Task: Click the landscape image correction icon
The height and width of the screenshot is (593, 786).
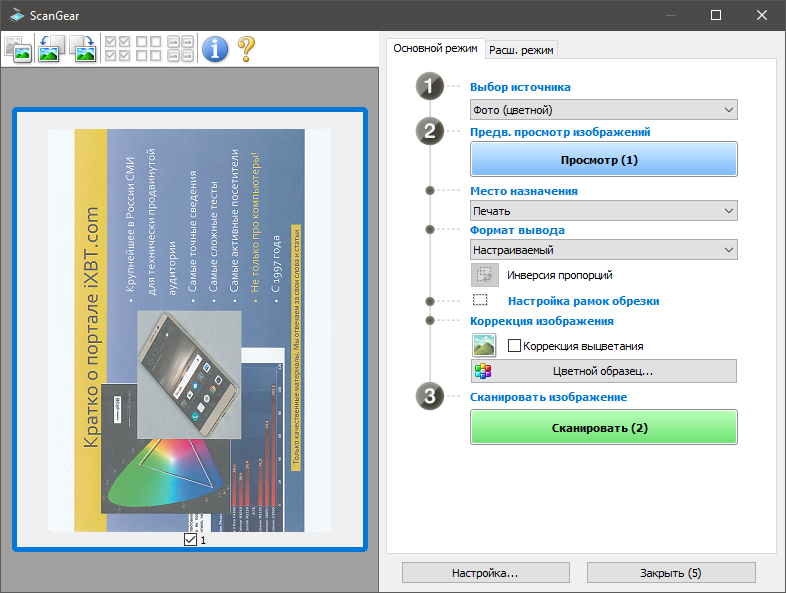Action: (484, 345)
